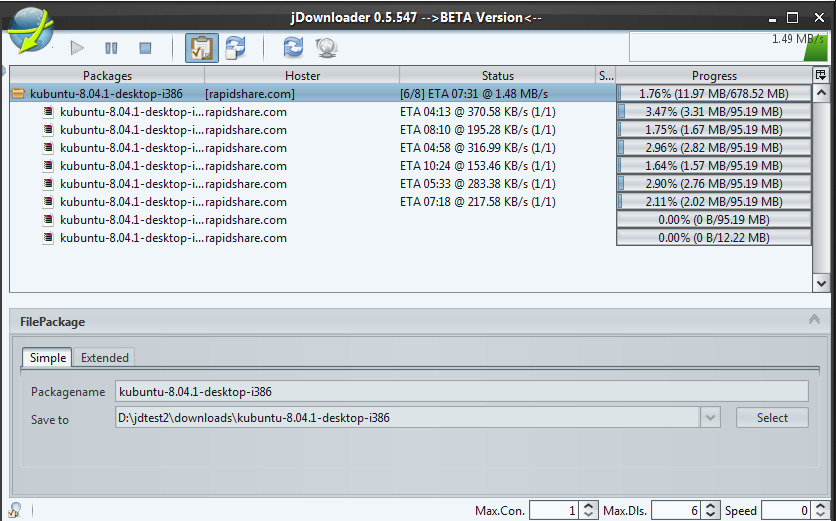836x521 pixels.
Task: Maximize the jDownloader window
Action: point(793,18)
